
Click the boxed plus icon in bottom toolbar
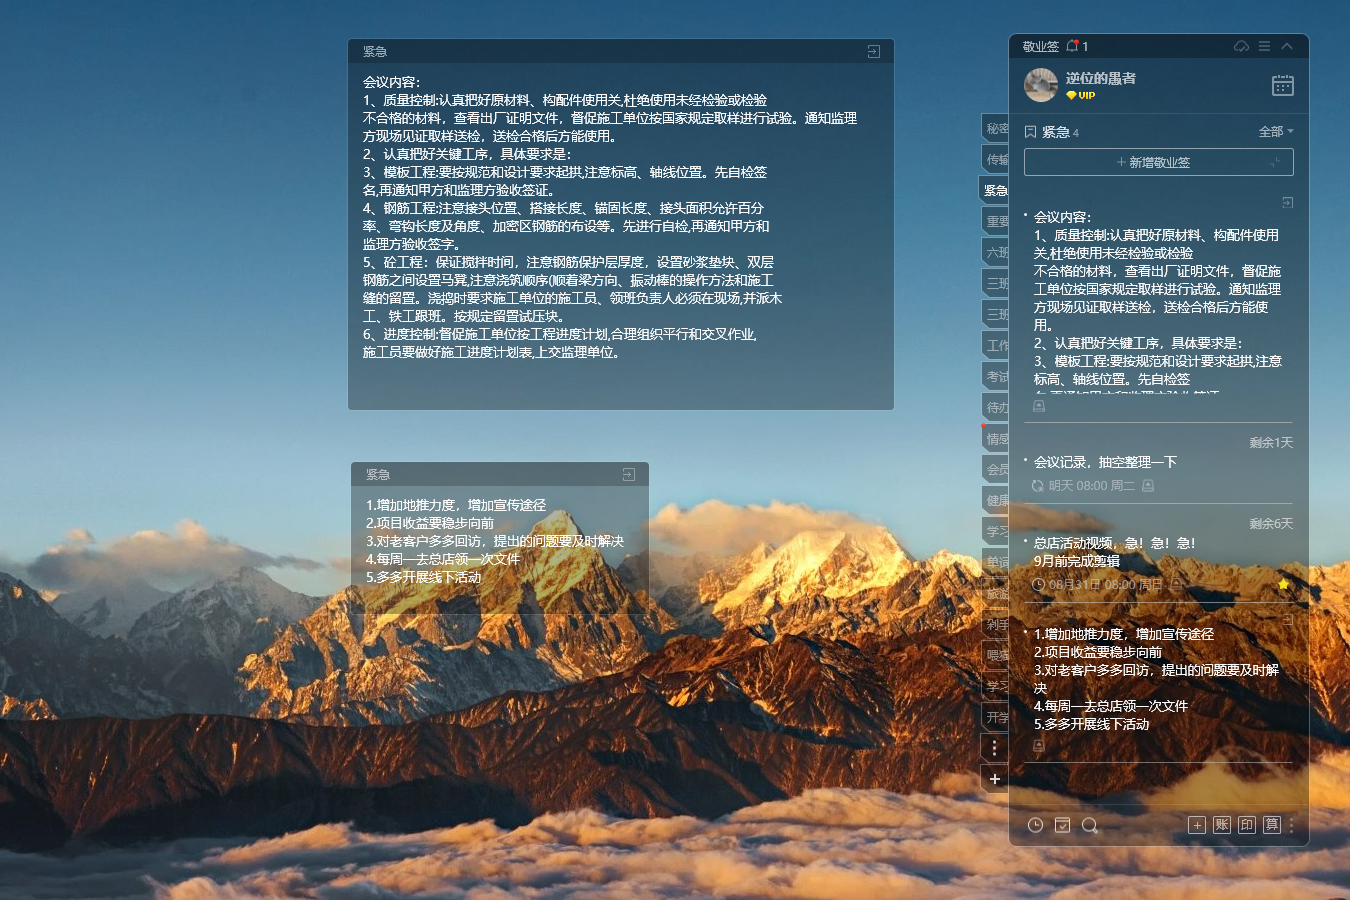pos(1197,825)
